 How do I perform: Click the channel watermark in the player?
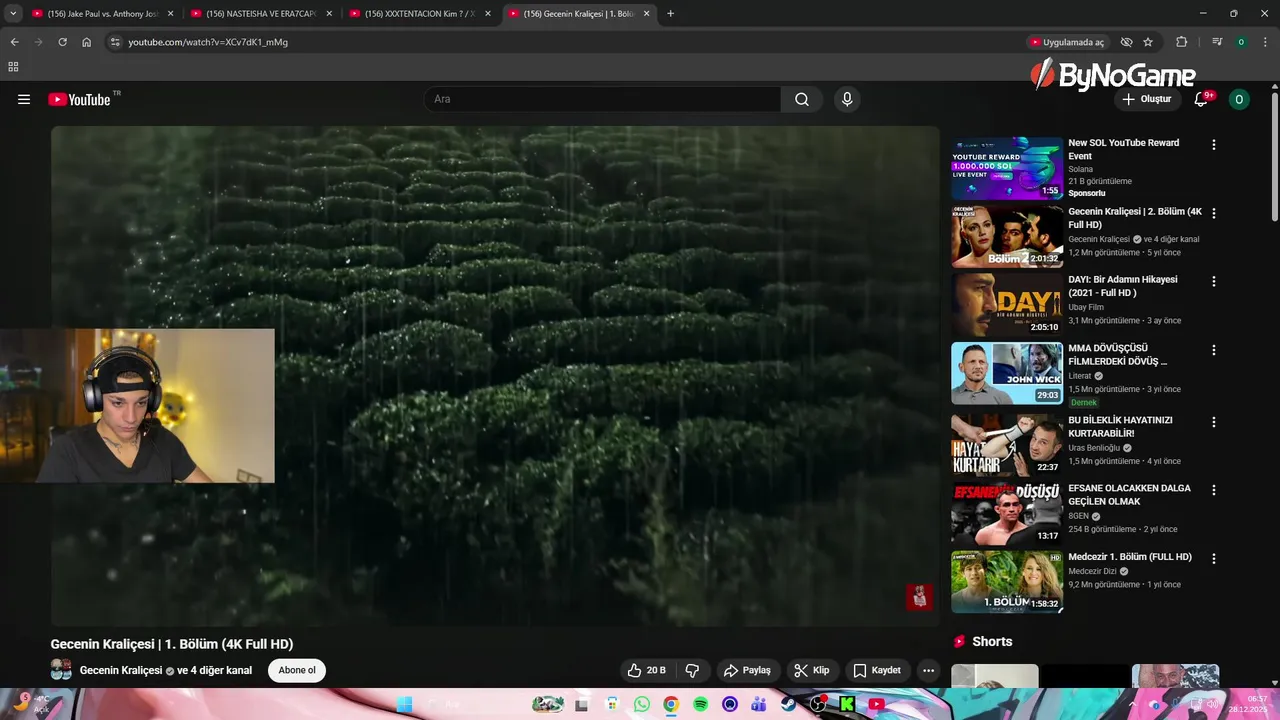(919, 597)
